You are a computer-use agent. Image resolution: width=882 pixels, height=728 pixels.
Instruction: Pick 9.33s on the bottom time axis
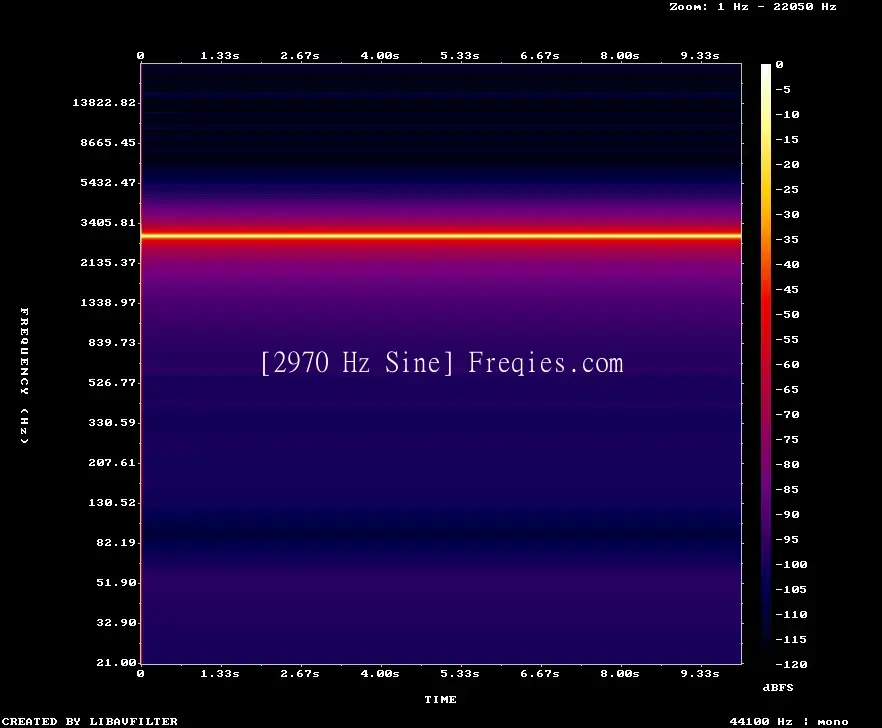click(x=700, y=673)
